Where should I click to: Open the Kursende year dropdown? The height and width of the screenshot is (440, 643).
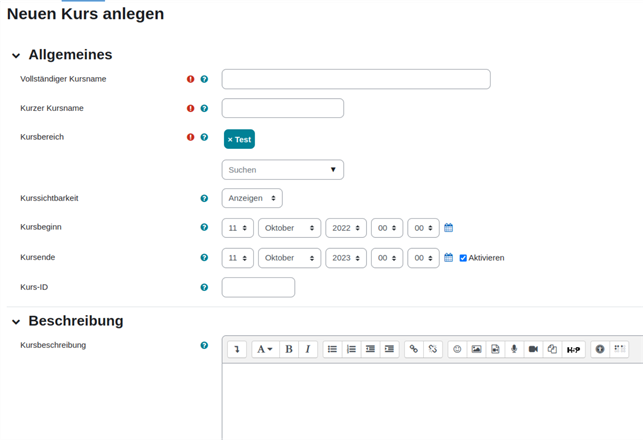[x=346, y=258]
